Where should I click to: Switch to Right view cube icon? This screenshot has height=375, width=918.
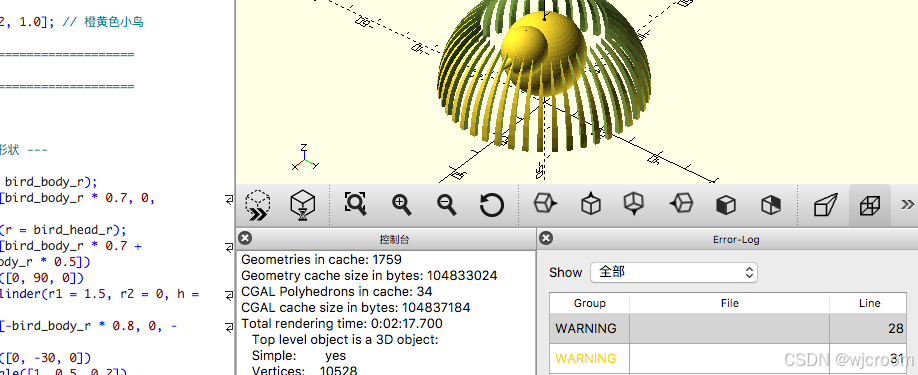coord(545,204)
